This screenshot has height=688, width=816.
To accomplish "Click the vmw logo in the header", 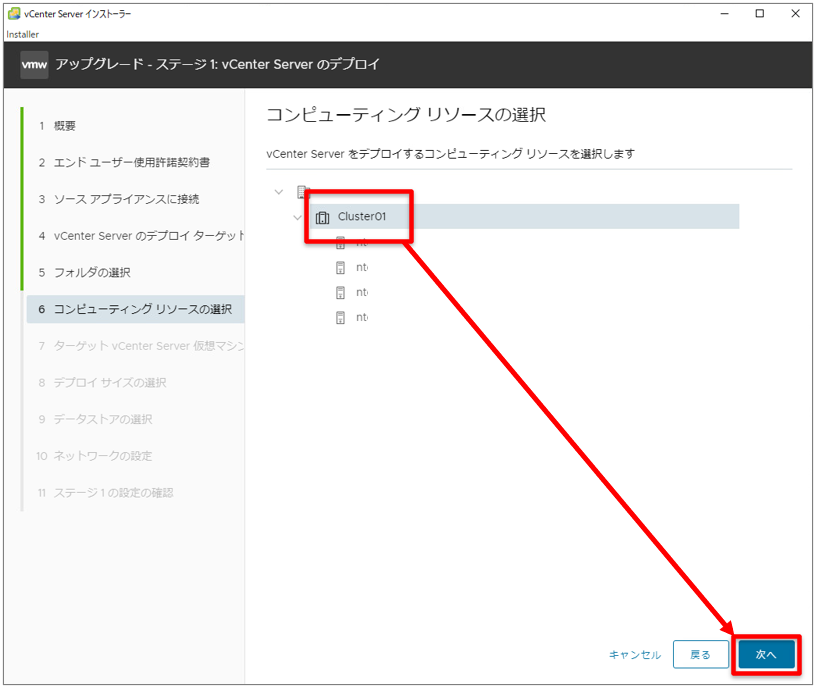I will (x=34, y=65).
